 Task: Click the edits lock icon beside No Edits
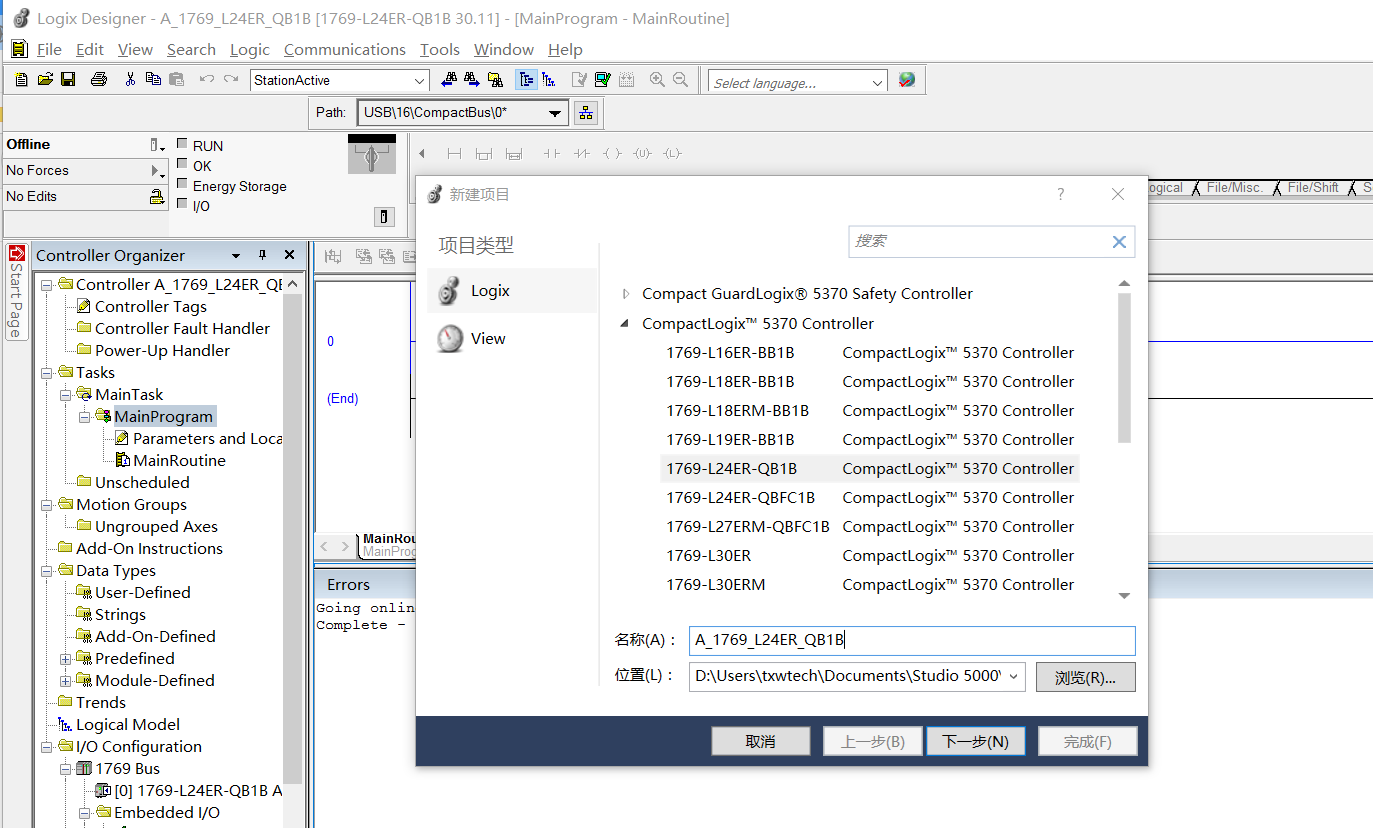(157, 197)
